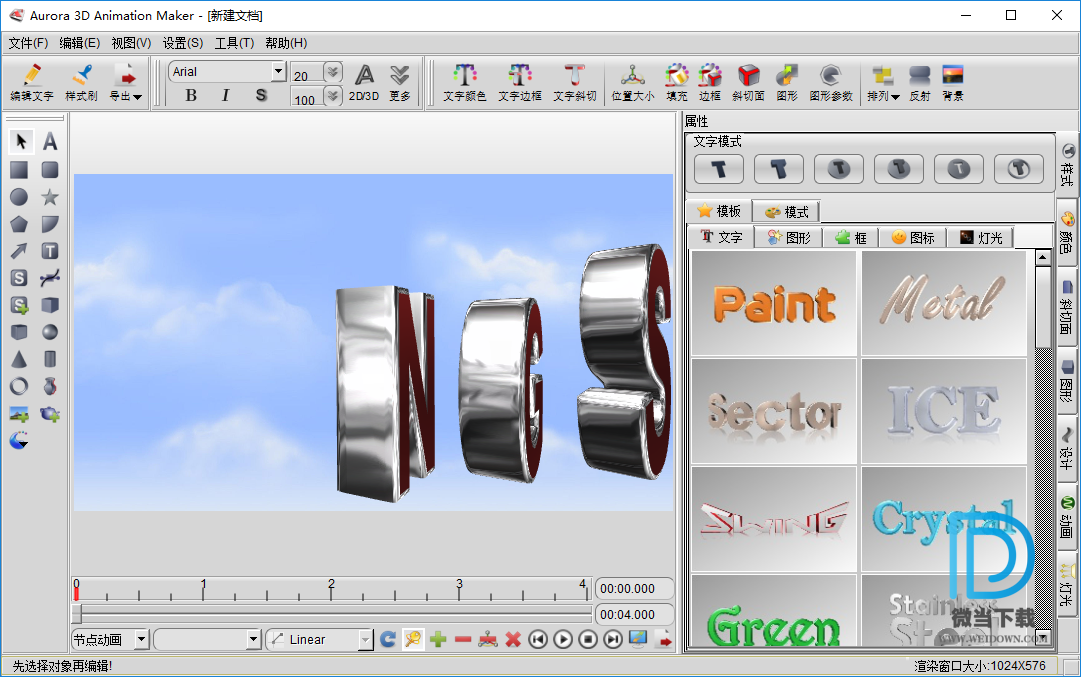Click the play animation button
The height and width of the screenshot is (677, 1081).
pyautogui.click(x=563, y=640)
